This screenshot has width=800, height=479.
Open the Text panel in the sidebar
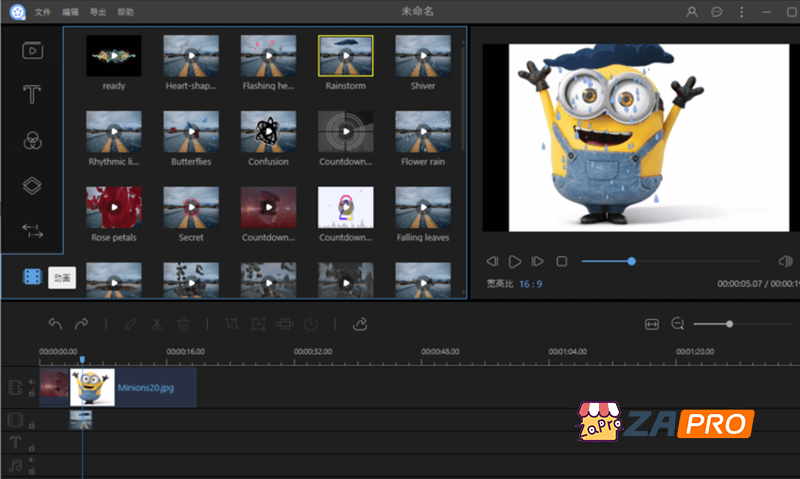(32, 95)
